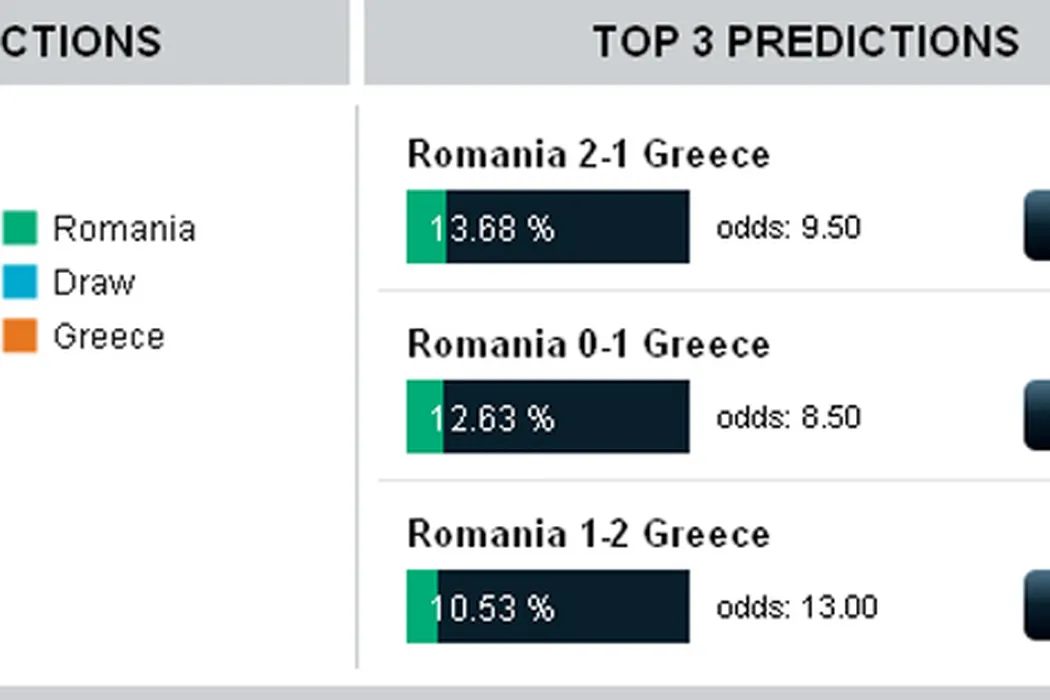Click the blue Draw legend swatch
Image resolution: width=1050 pixels, height=700 pixels.
19,282
